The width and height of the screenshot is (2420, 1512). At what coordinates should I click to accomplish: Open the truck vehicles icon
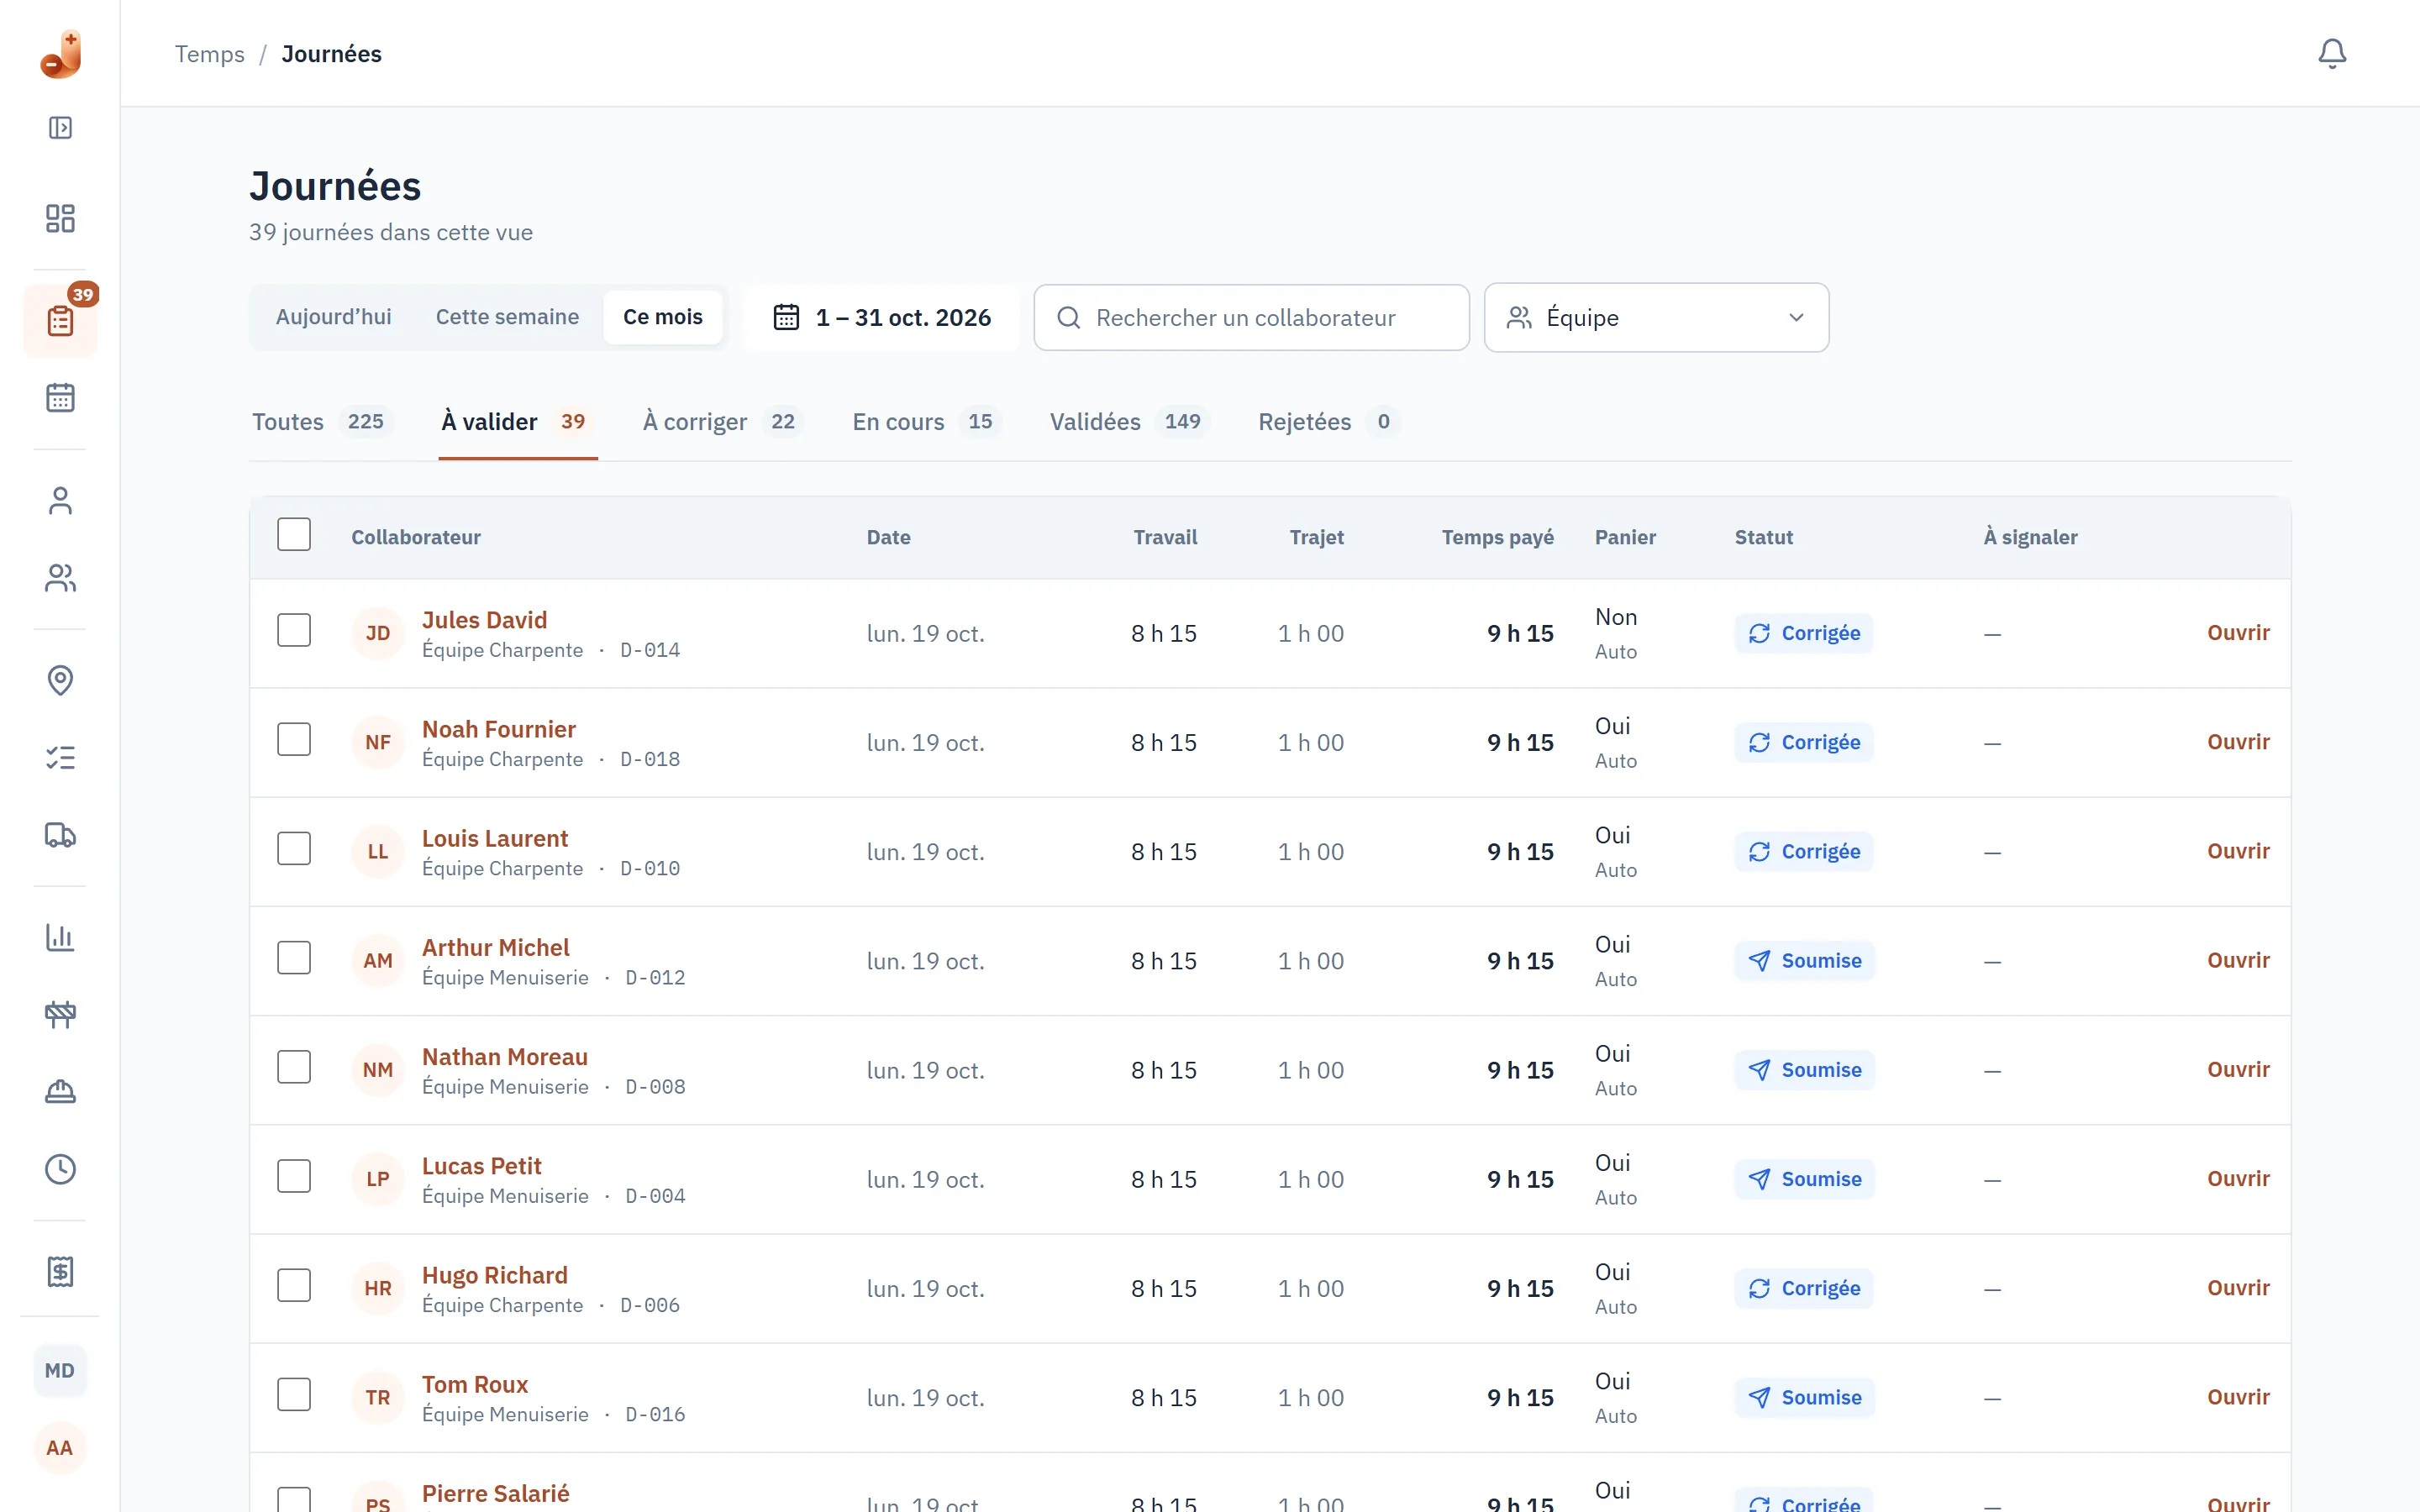point(60,834)
